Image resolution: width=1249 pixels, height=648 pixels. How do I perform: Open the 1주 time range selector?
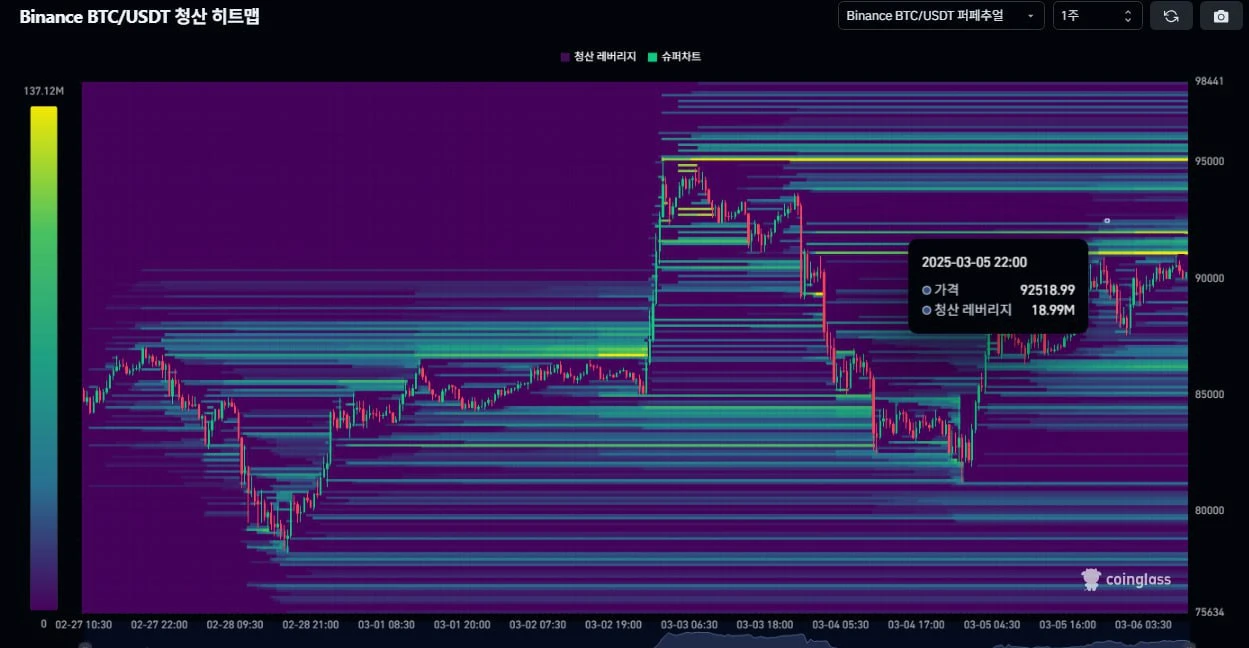point(1097,16)
